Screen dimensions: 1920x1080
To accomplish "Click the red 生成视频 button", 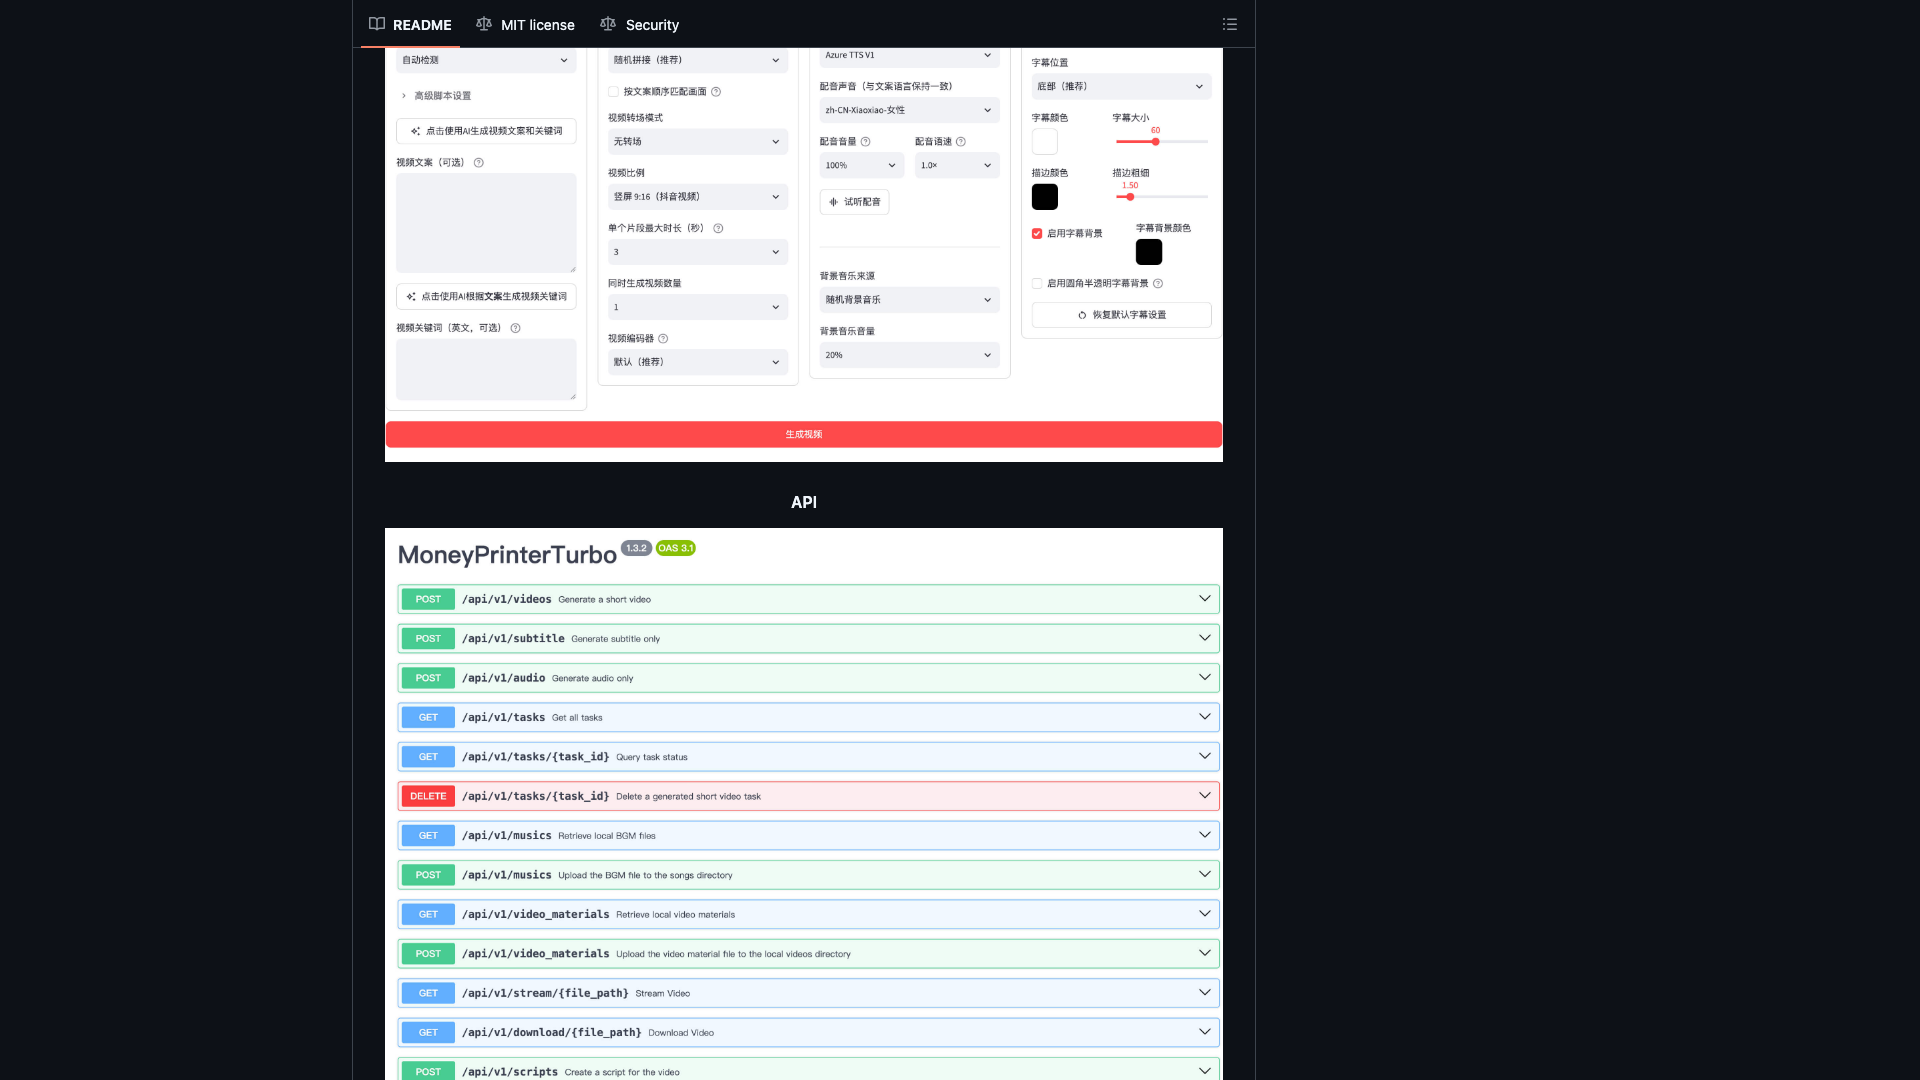I will 804,434.
